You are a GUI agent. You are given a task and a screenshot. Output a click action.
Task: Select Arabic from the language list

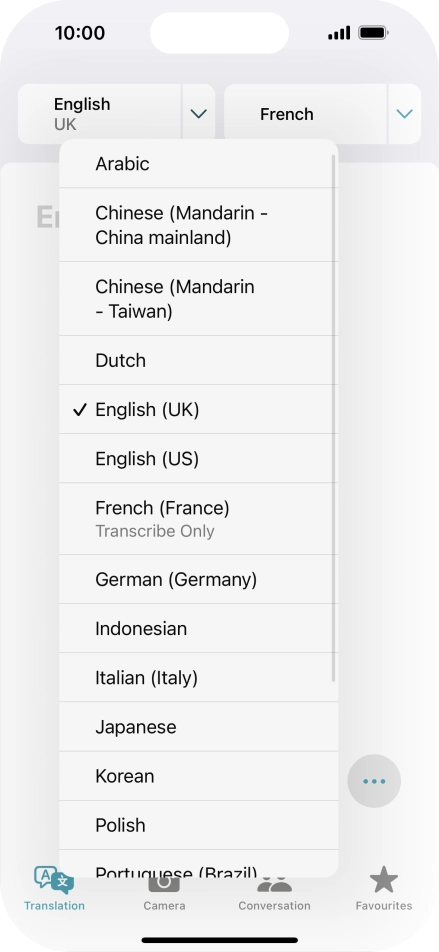coord(198,164)
